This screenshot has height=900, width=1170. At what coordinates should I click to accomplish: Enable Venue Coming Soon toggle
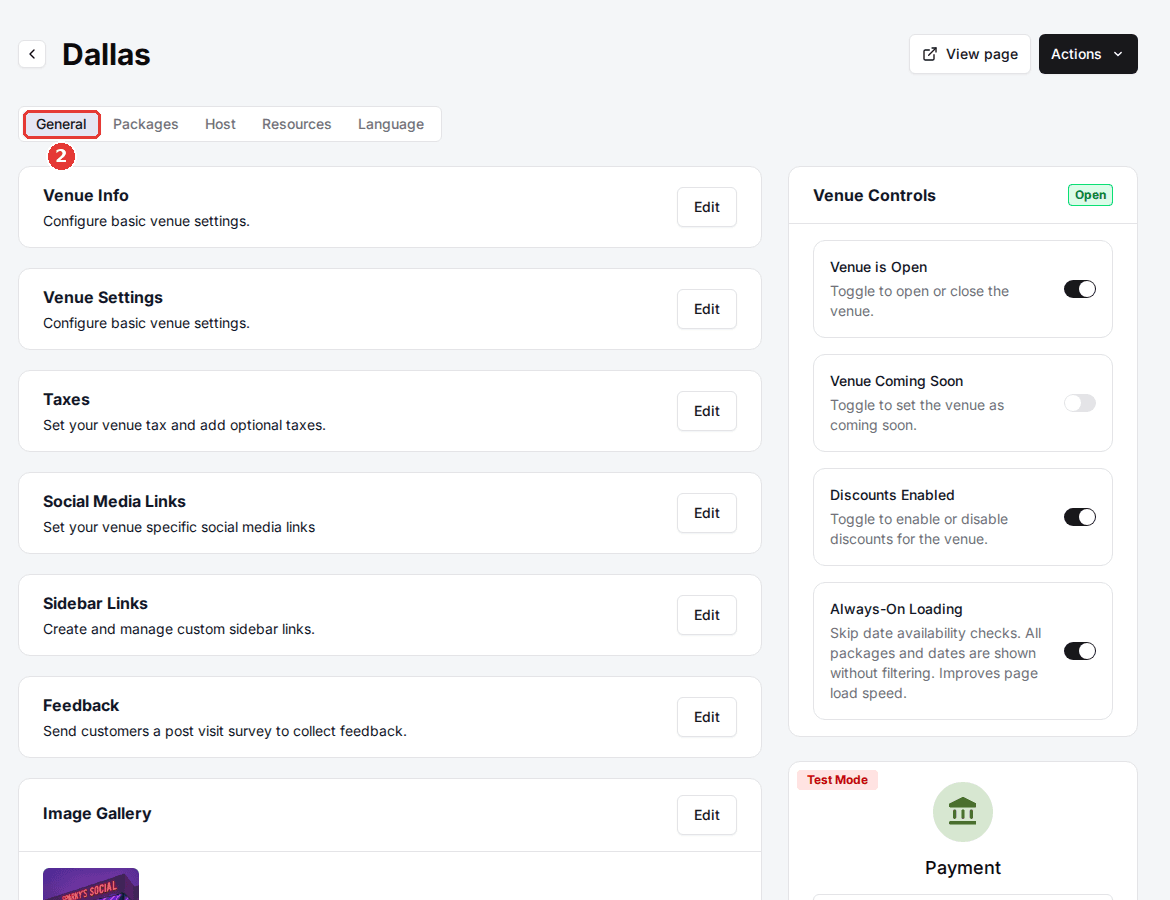[1080, 403]
